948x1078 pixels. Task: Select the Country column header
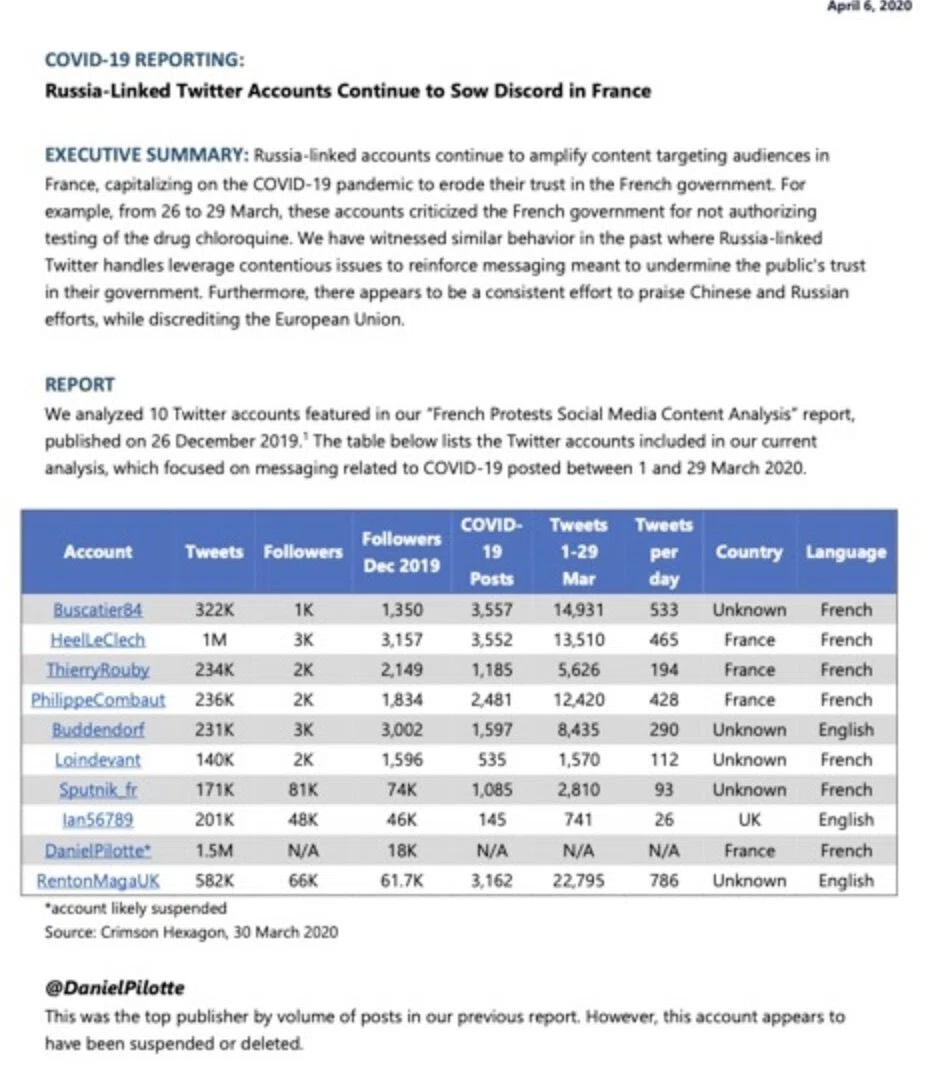[x=749, y=552]
